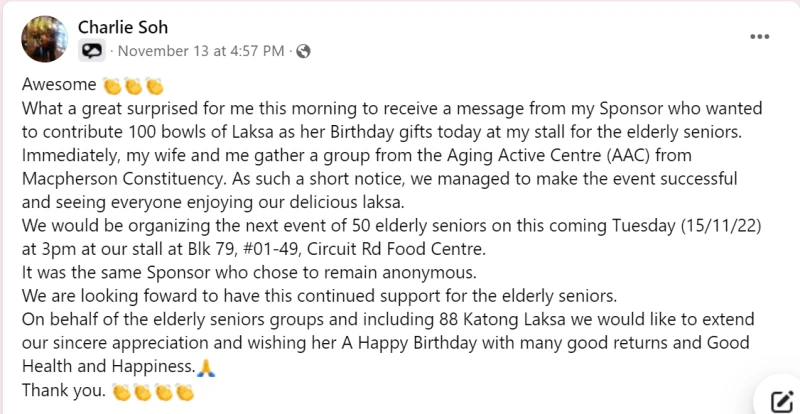Image resolution: width=800 pixels, height=414 pixels.
Task: Click the first clapping emoji after Thank you
Action: (121, 392)
